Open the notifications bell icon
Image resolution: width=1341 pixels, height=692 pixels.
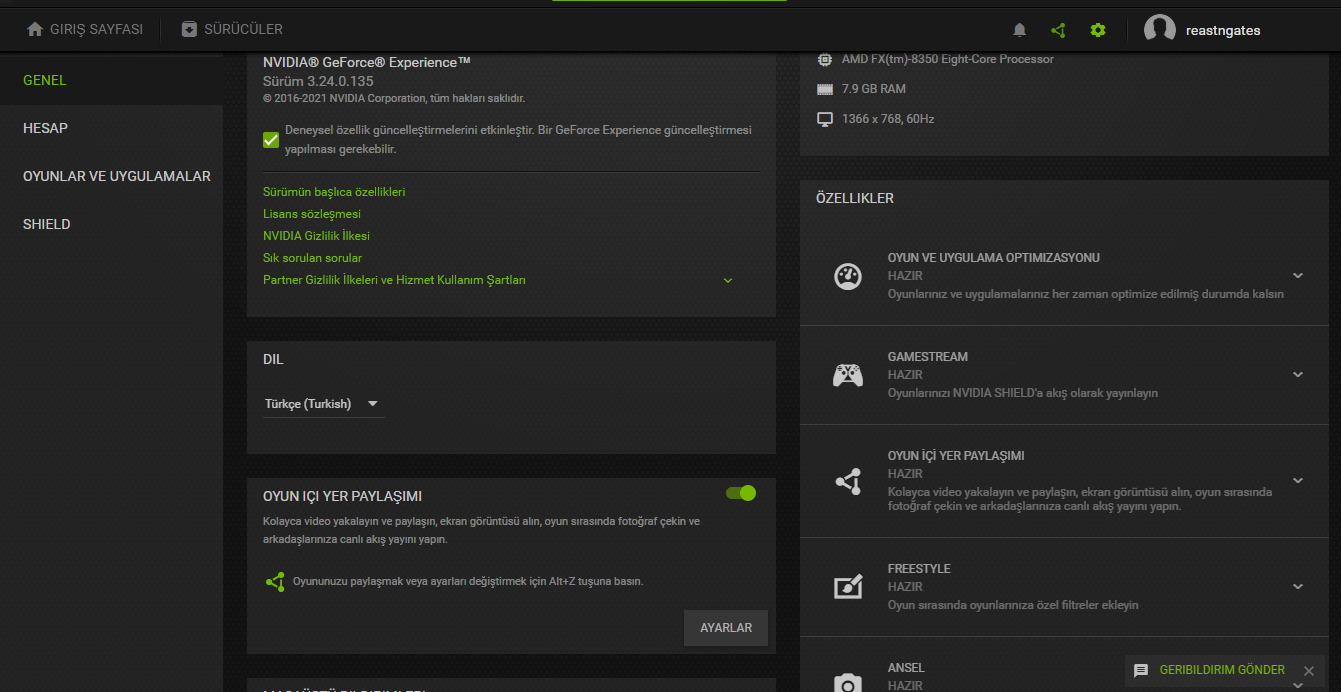(x=1020, y=30)
